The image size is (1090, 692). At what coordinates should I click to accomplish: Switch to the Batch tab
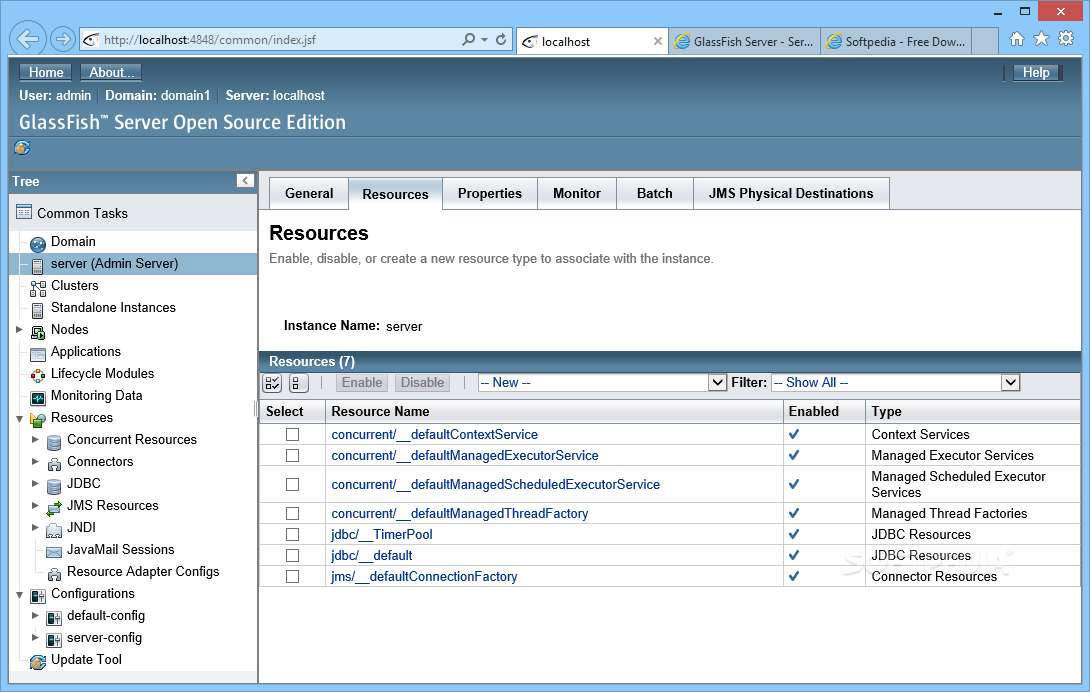654,193
